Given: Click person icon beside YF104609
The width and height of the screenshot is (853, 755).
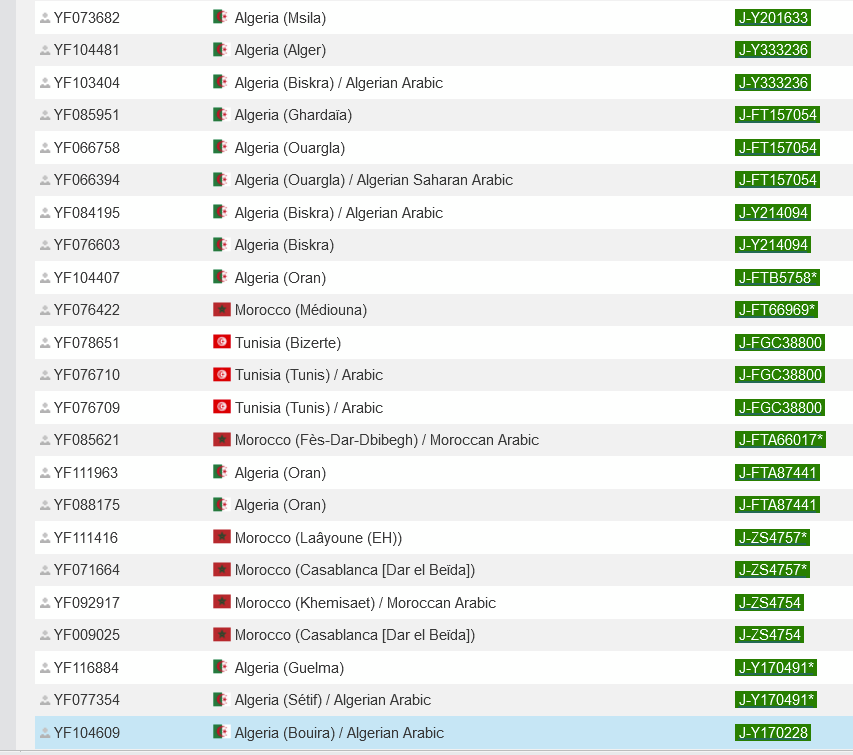Looking at the screenshot, I should pyautogui.click(x=45, y=733).
